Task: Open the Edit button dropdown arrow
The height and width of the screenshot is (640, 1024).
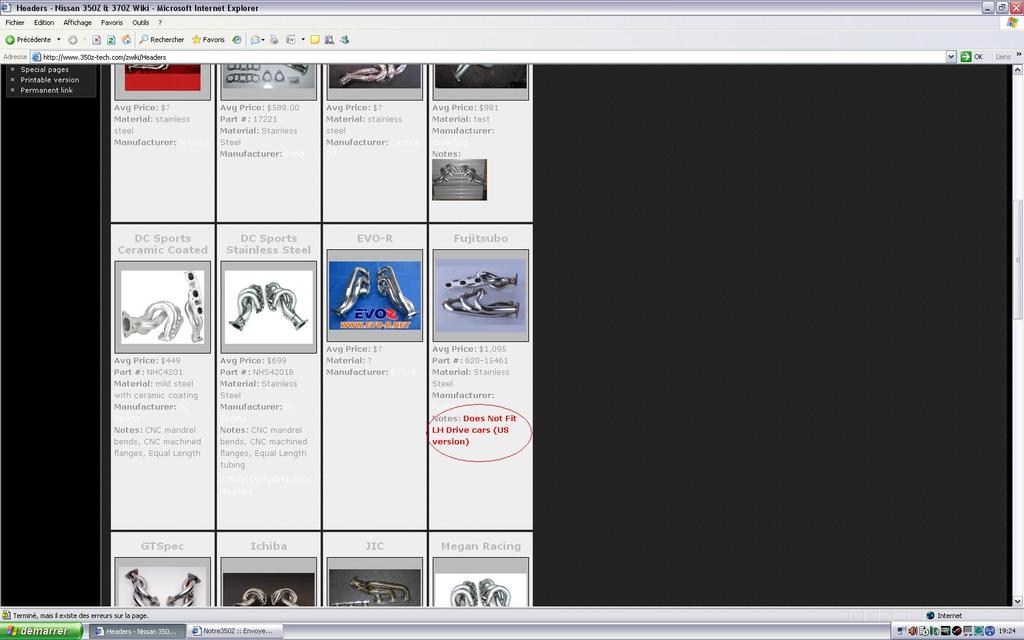Action: (301, 40)
